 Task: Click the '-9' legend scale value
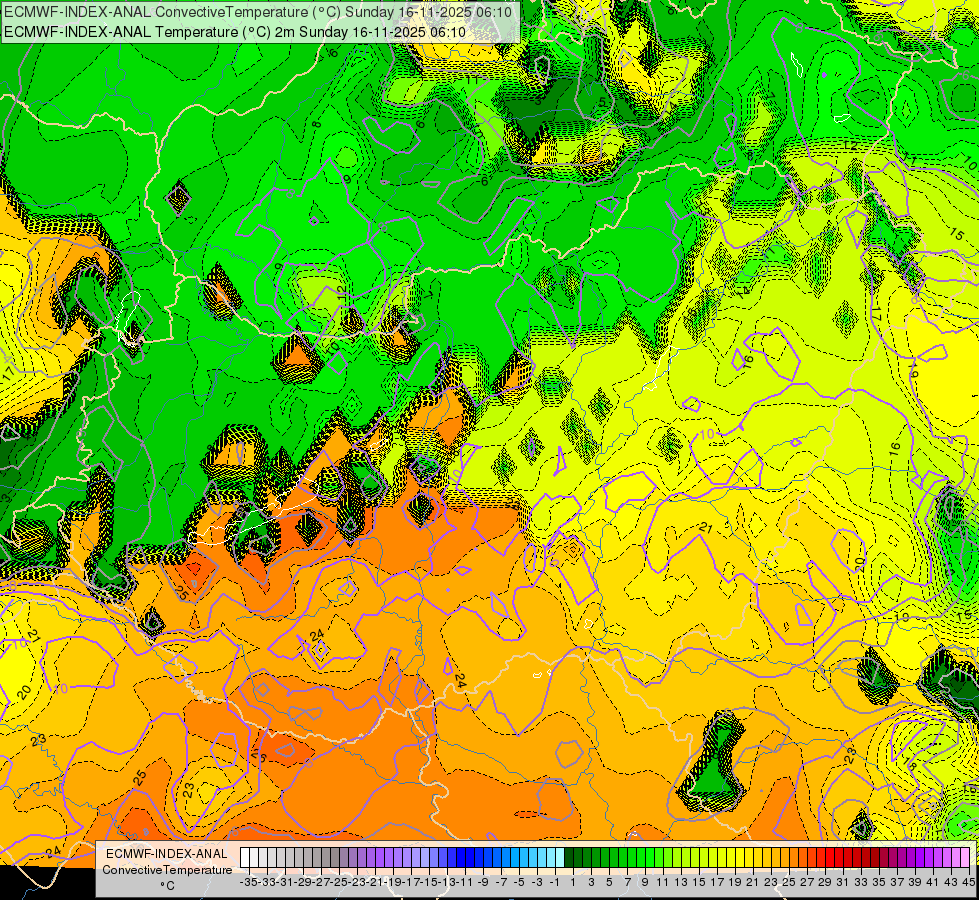(483, 883)
